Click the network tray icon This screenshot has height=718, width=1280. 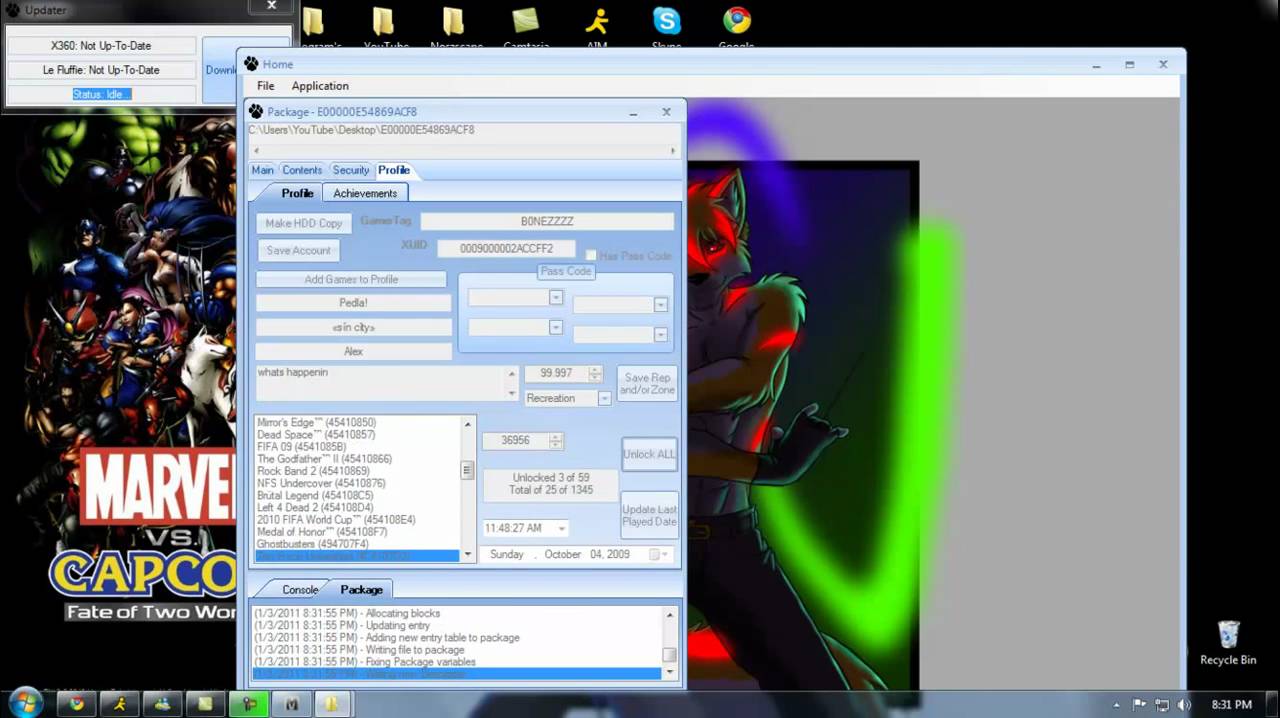(1162, 705)
